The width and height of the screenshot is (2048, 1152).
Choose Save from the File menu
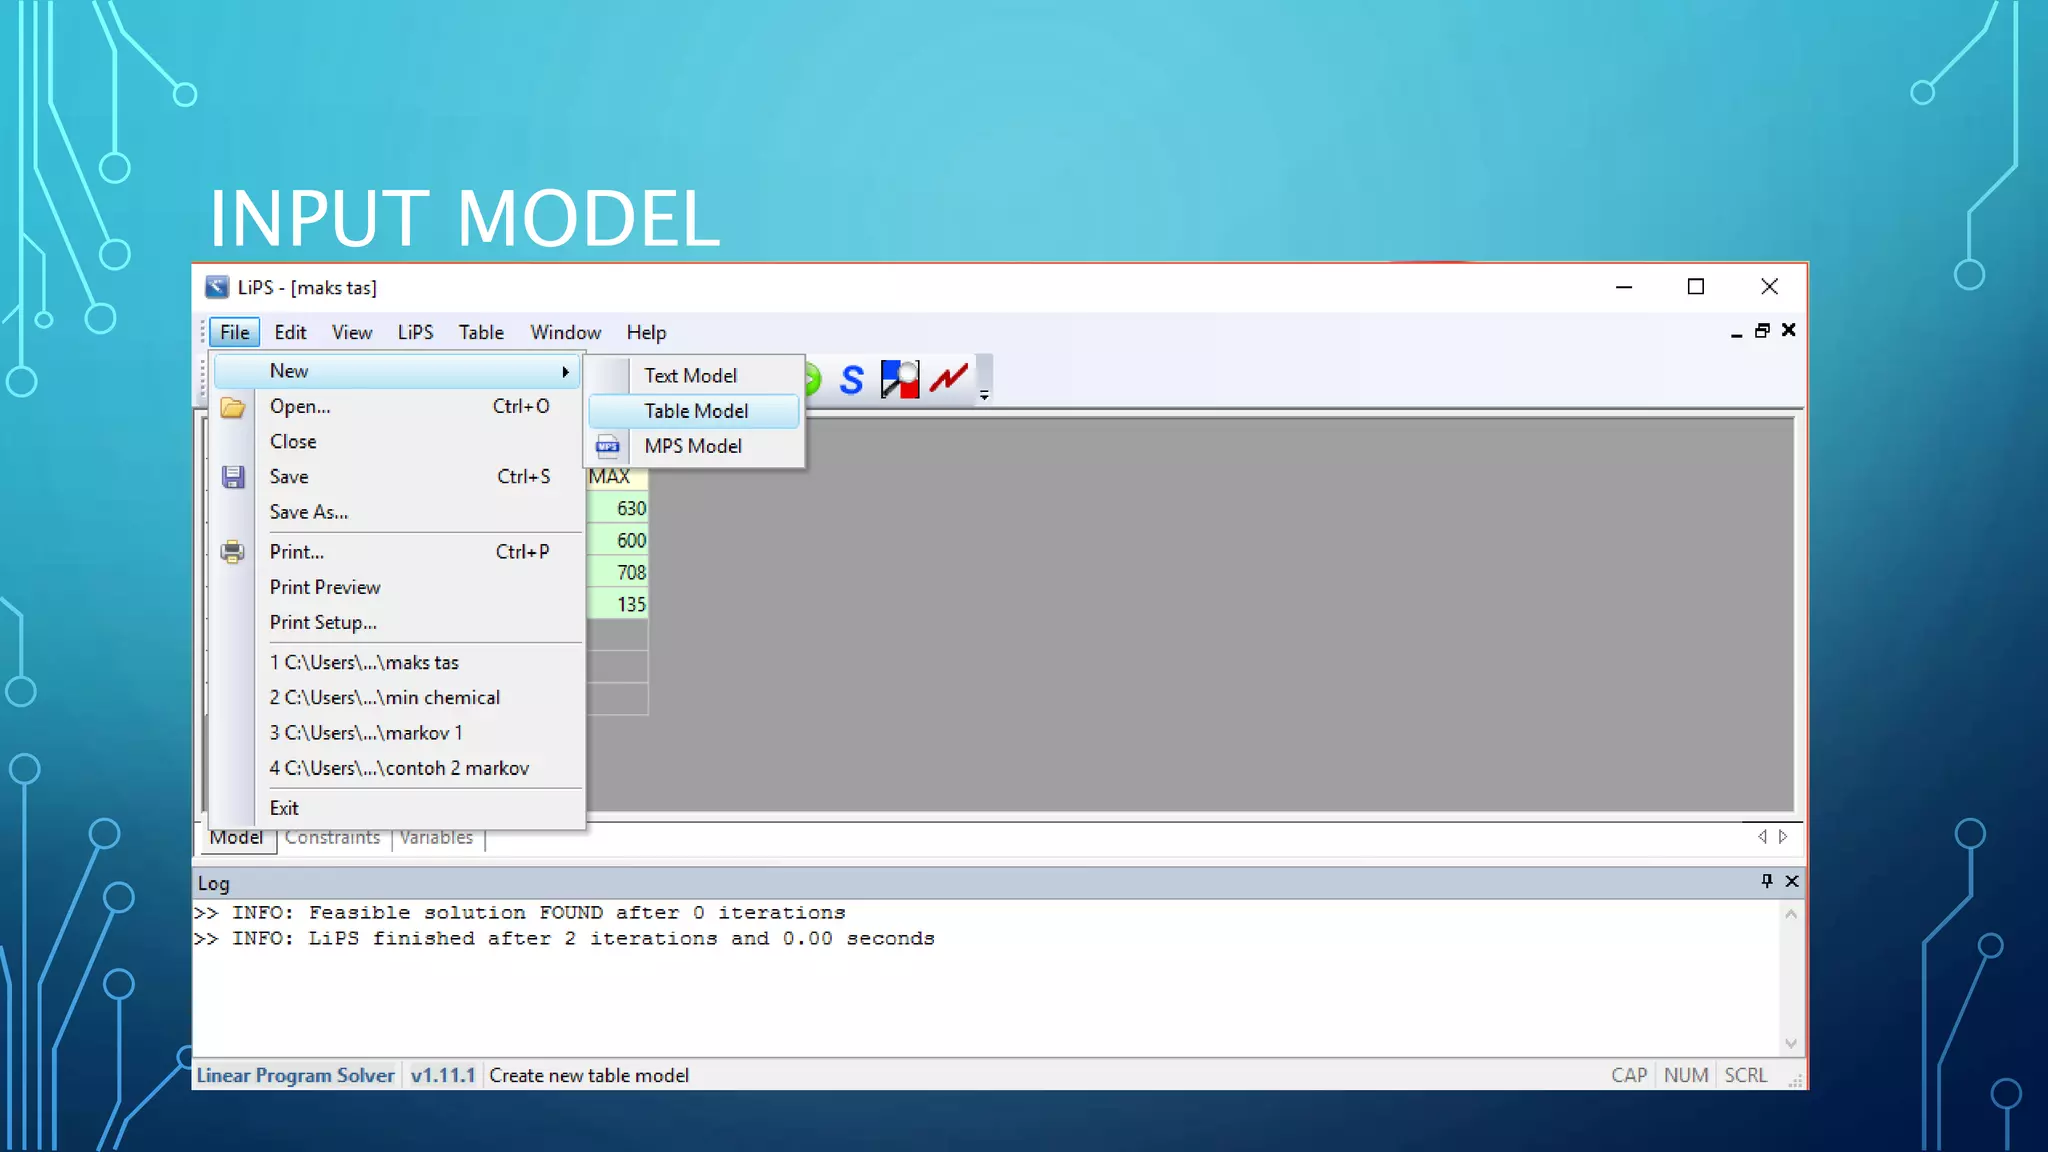click(399, 477)
